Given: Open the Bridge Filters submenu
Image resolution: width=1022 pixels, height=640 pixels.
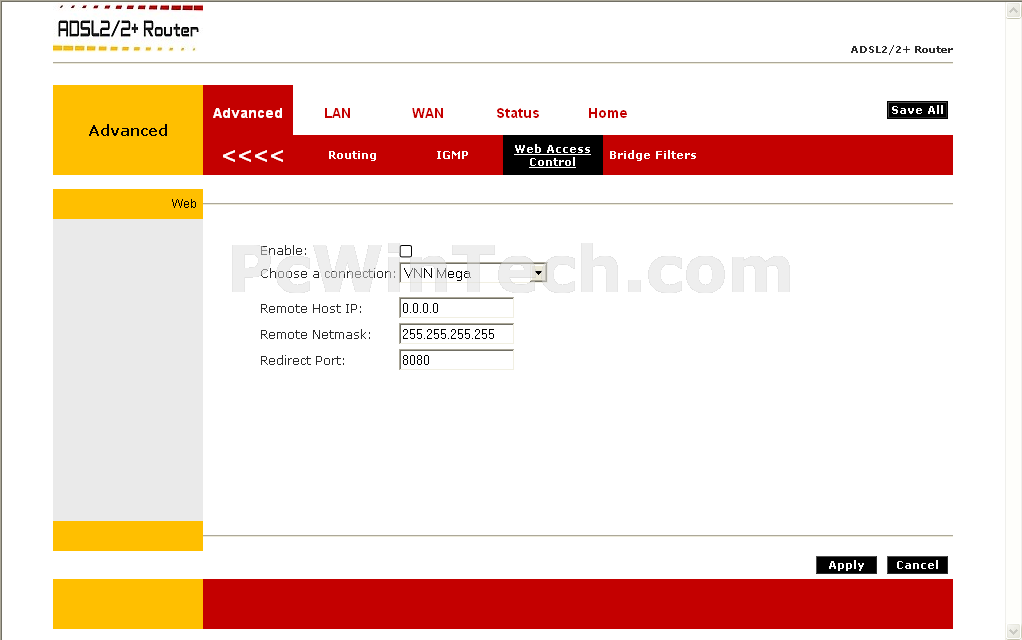Looking at the screenshot, I should 652,155.
